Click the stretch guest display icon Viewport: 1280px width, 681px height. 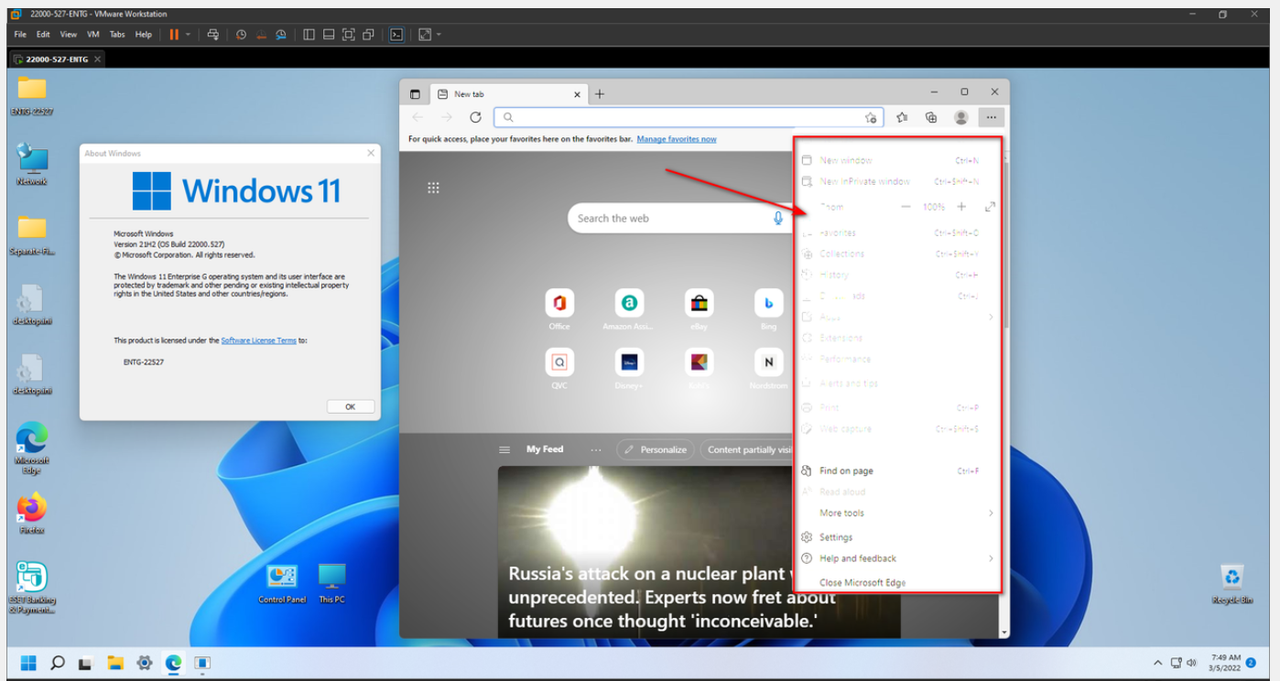point(424,34)
